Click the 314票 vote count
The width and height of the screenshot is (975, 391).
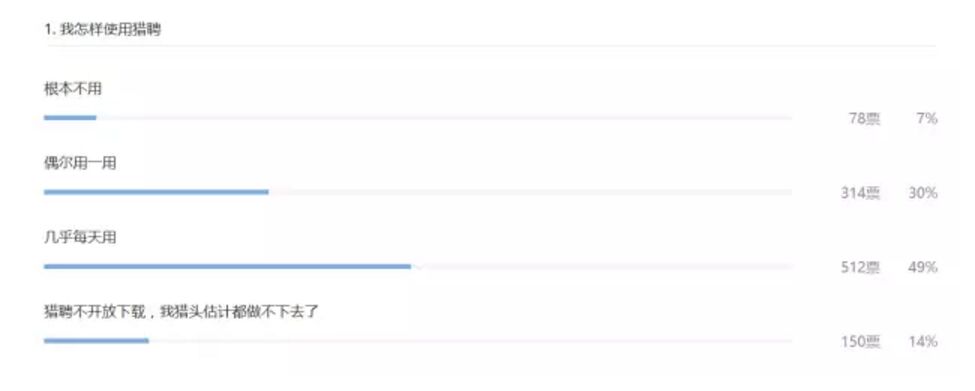point(861,193)
